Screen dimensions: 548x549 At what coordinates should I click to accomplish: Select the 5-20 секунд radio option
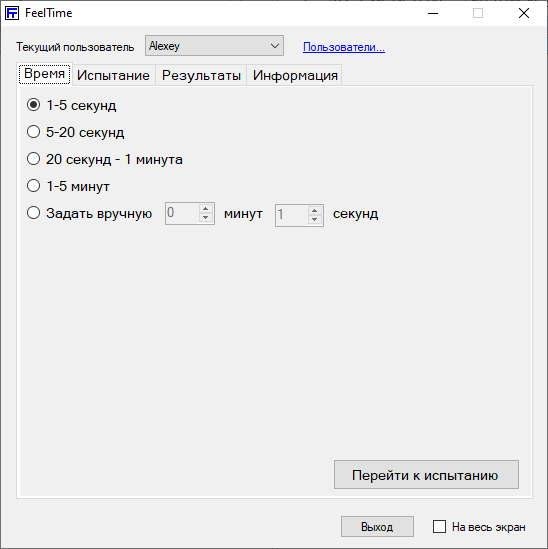34,132
